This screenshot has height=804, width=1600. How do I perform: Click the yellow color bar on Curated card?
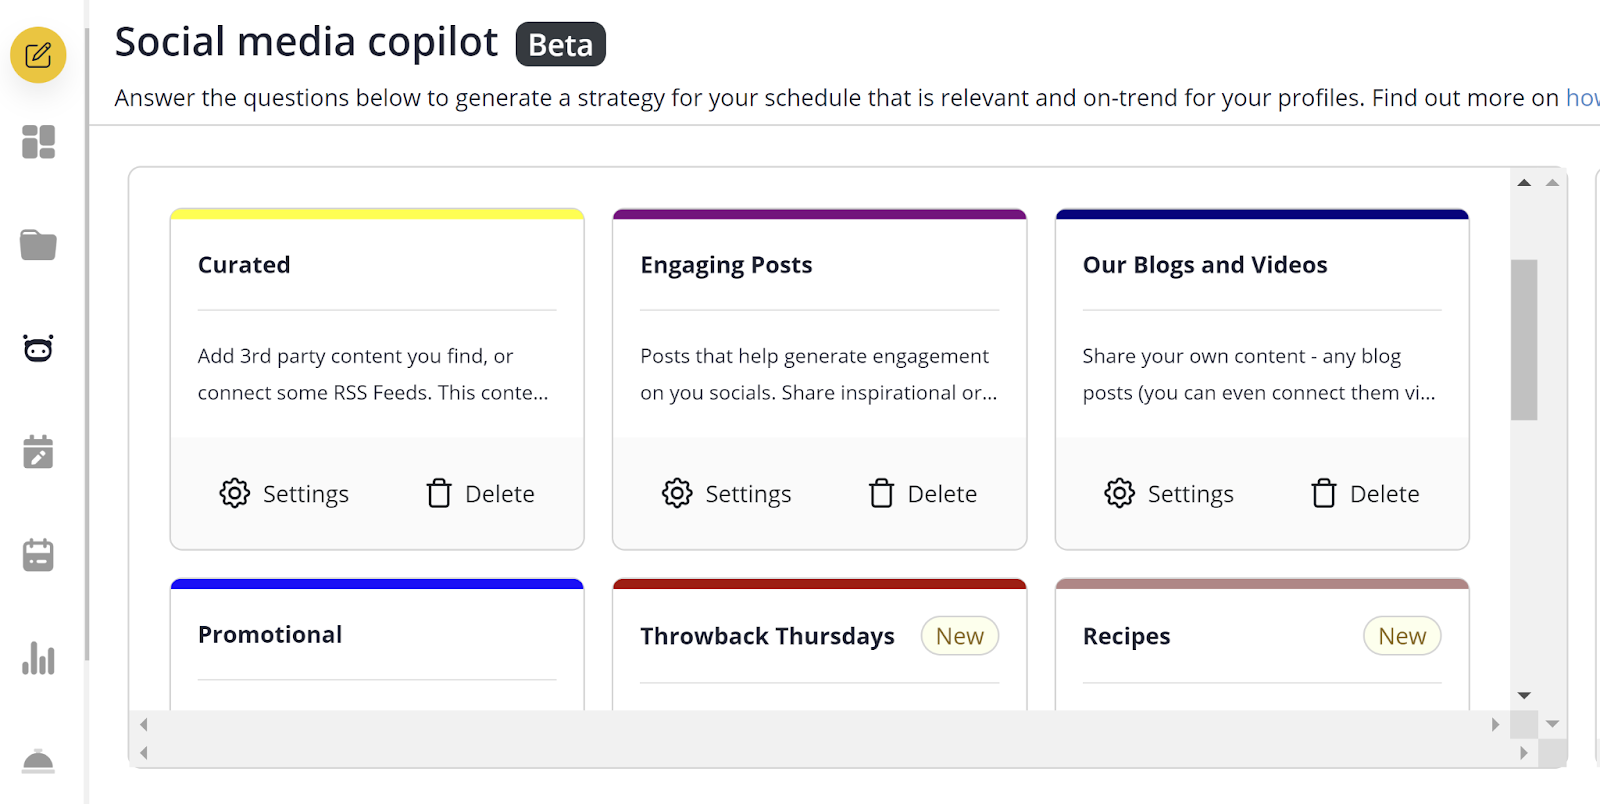pyautogui.click(x=377, y=214)
